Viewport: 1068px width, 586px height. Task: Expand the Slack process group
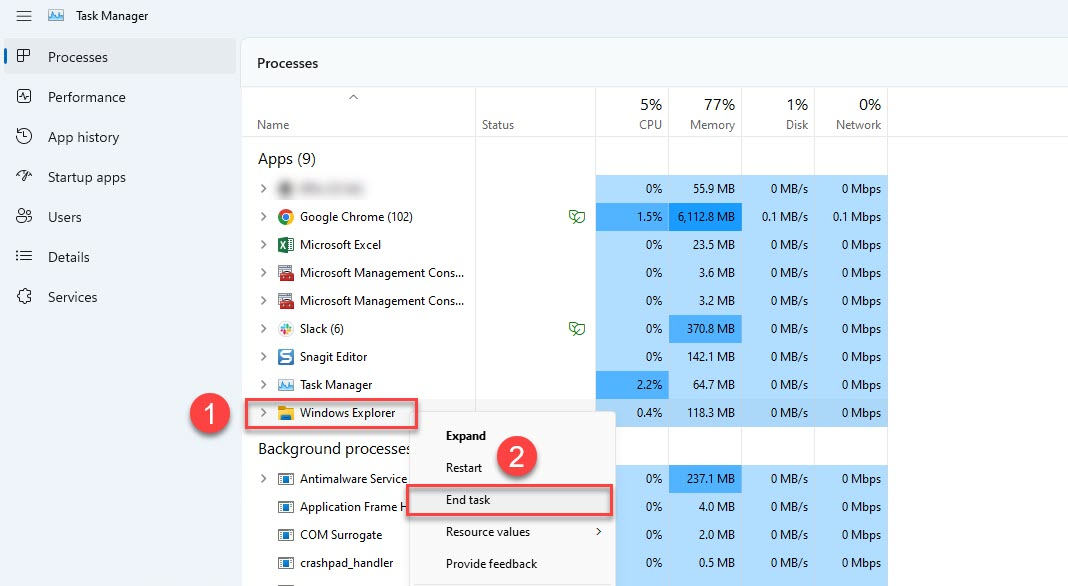coord(263,329)
